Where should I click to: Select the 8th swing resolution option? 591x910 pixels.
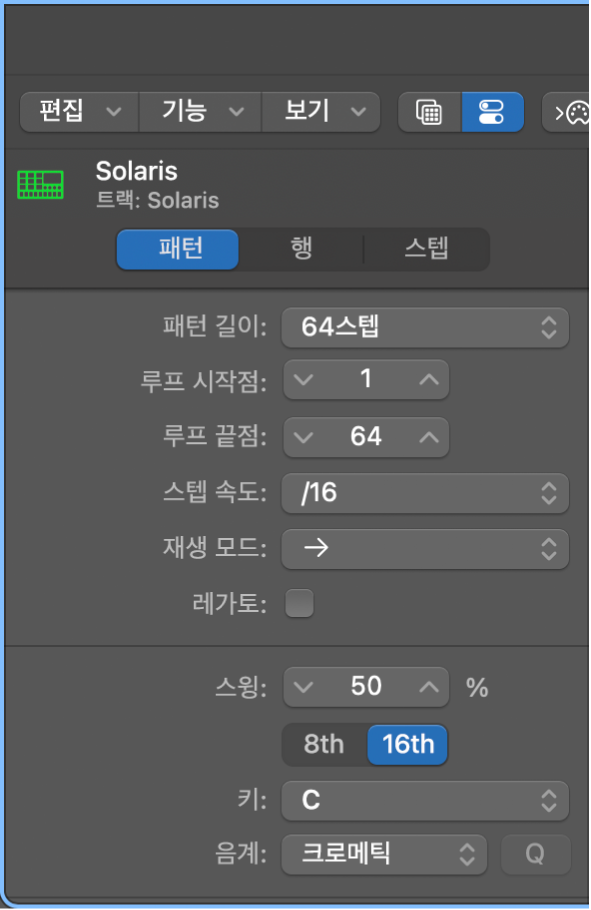[322, 744]
